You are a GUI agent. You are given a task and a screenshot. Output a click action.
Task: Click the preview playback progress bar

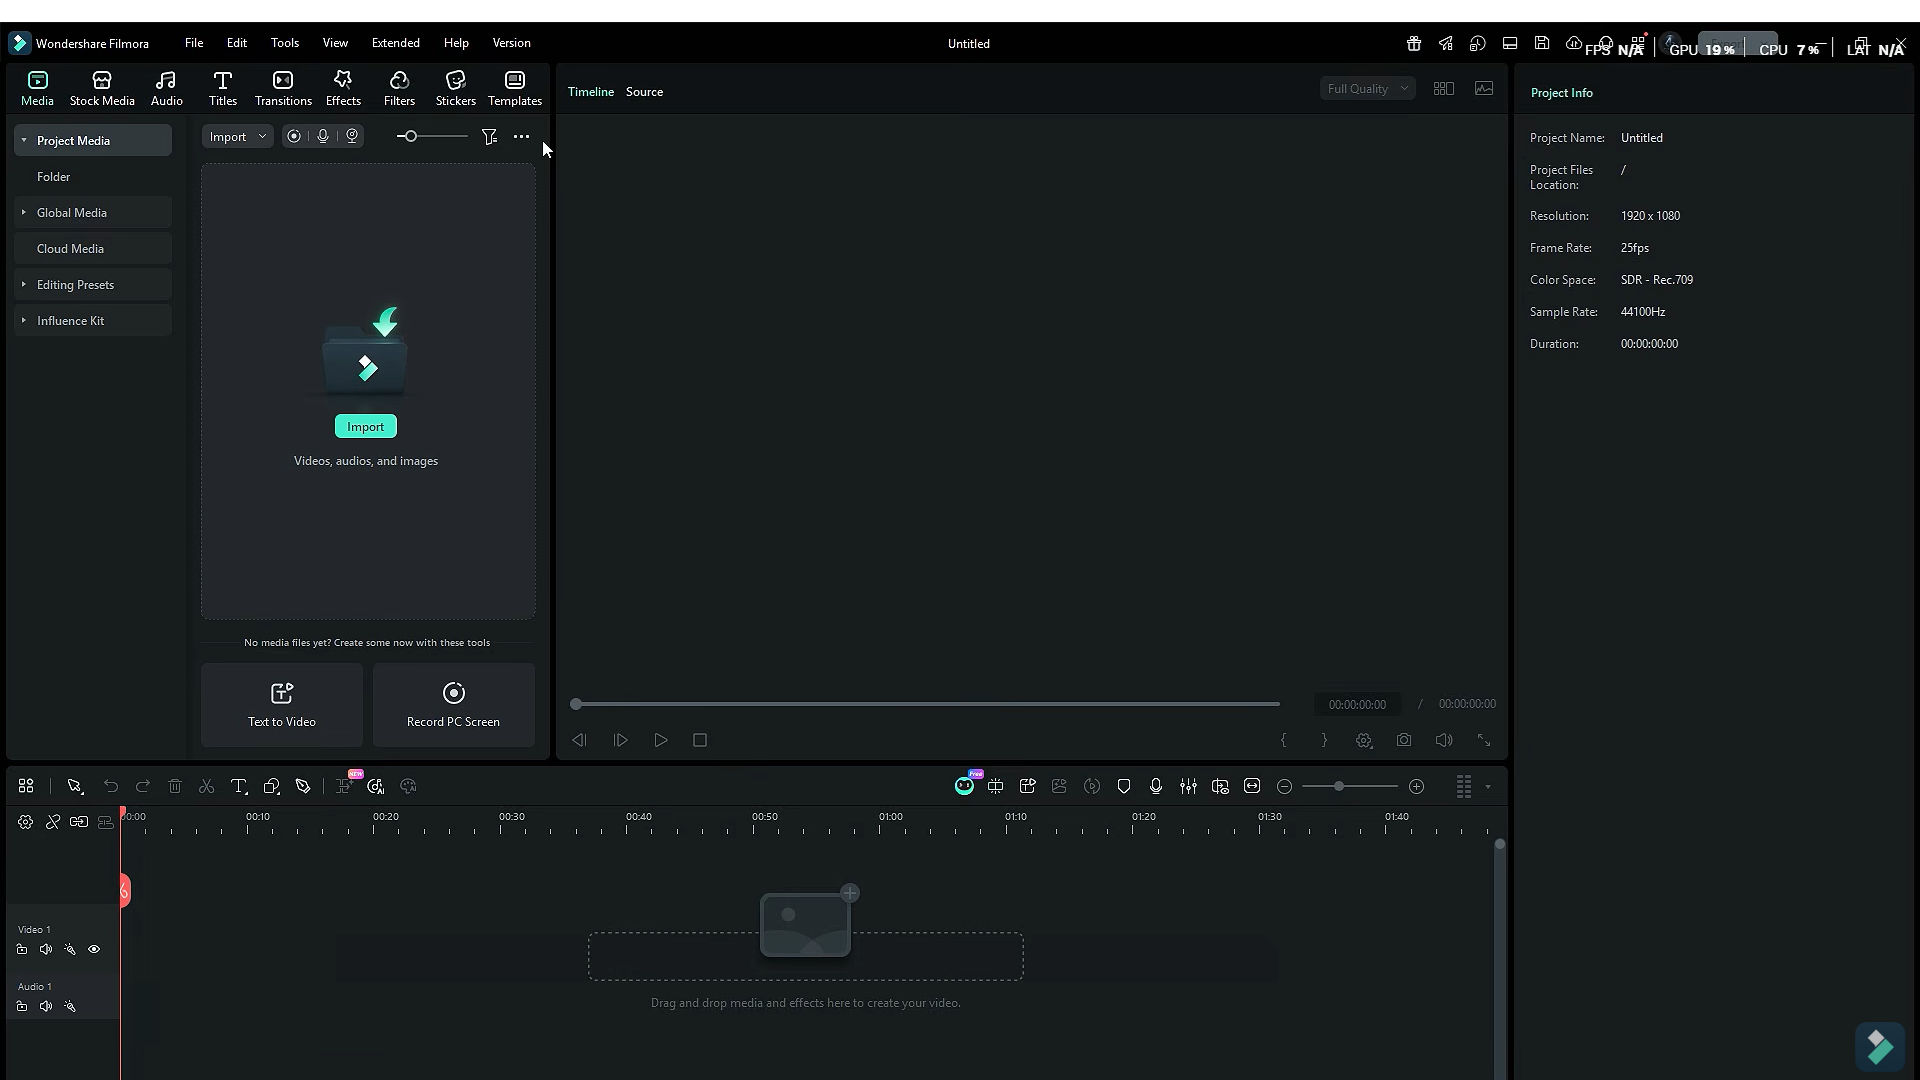[925, 704]
